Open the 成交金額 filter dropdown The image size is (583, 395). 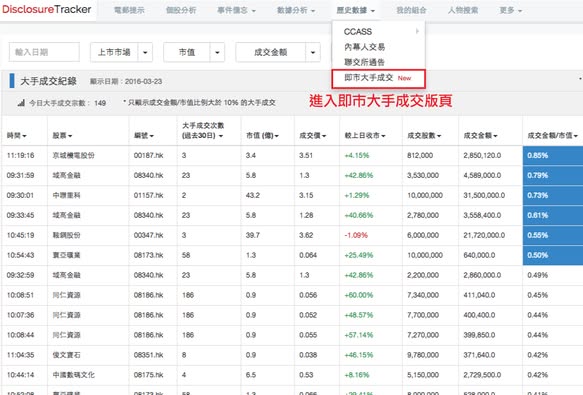[x=278, y=52]
